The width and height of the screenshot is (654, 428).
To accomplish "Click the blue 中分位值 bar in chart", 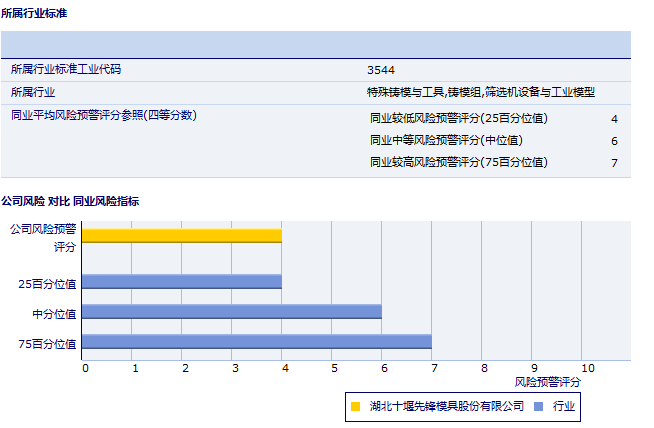I will [231, 312].
